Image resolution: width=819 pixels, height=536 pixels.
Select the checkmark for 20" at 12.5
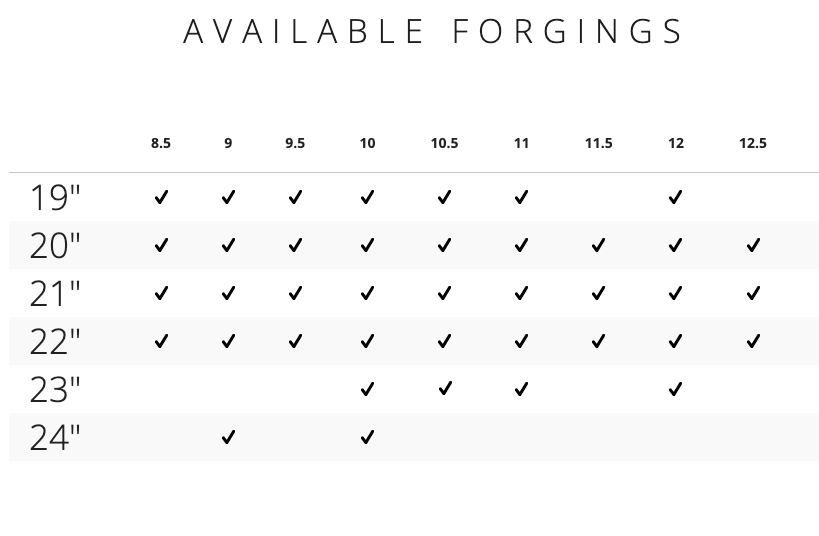click(x=753, y=245)
